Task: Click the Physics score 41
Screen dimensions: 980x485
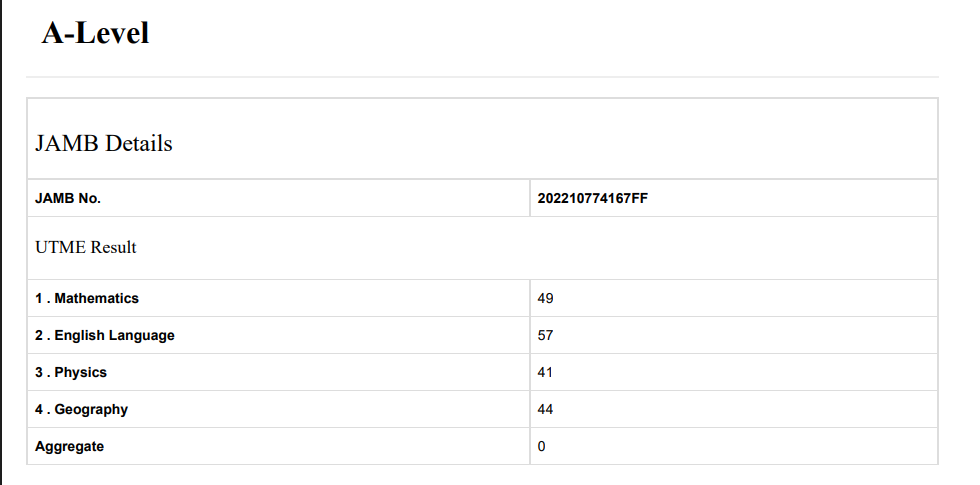Action: 546,372
